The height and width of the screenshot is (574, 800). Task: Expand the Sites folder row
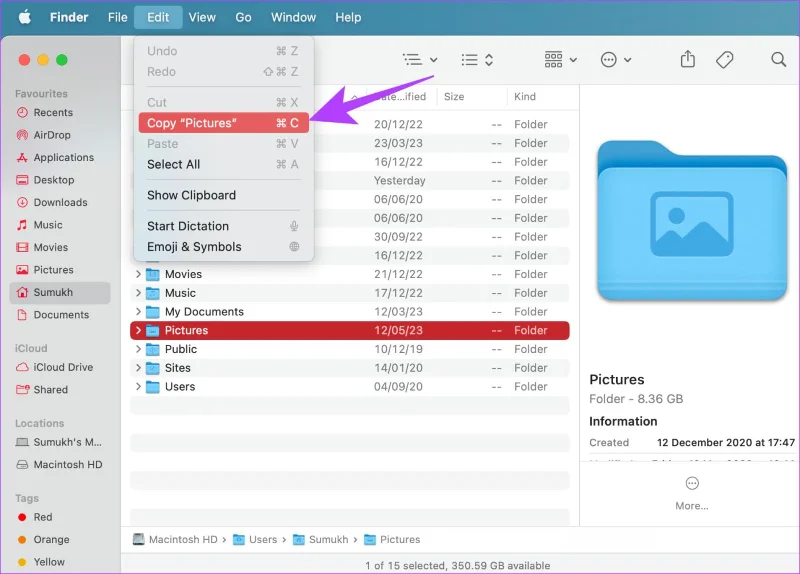[x=138, y=368]
